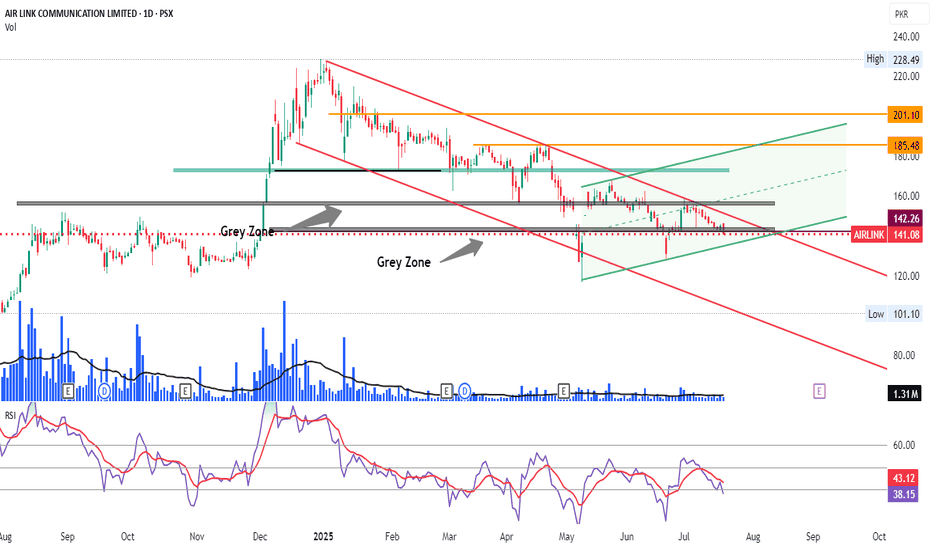
Task: Click the May label on the time axis
Action: click(566, 536)
